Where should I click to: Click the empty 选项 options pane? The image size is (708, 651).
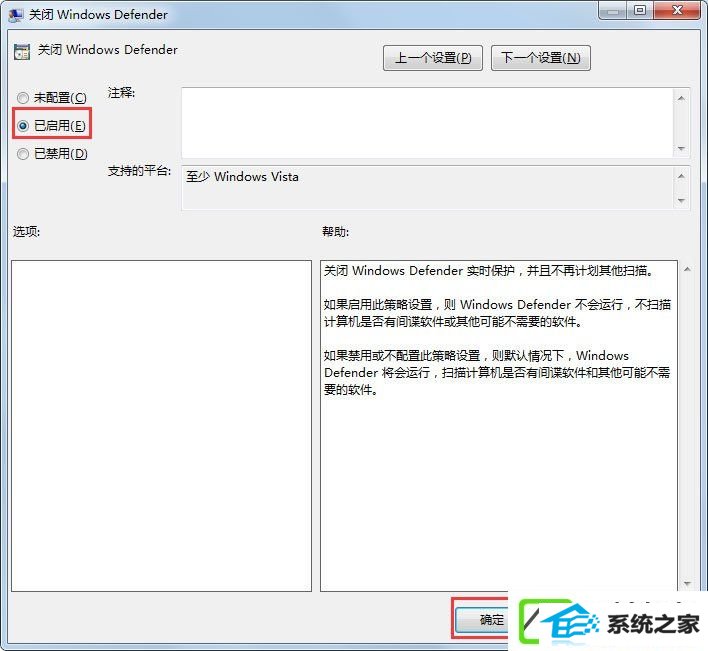click(x=161, y=426)
